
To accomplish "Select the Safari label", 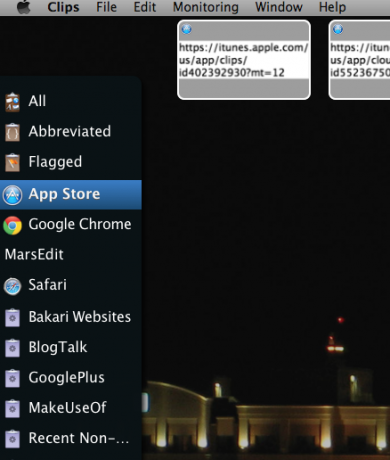I will [48, 285].
